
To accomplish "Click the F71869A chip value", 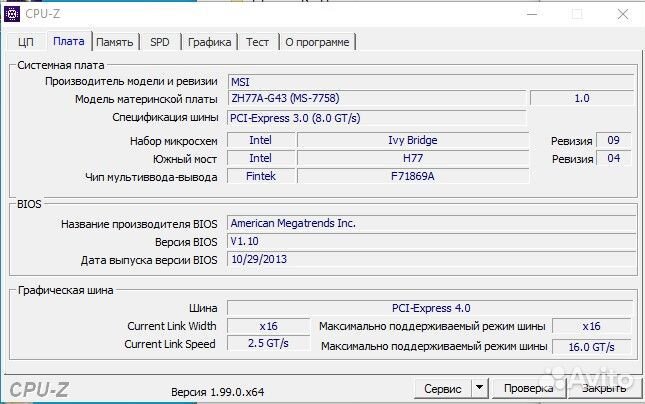I will coord(413,176).
